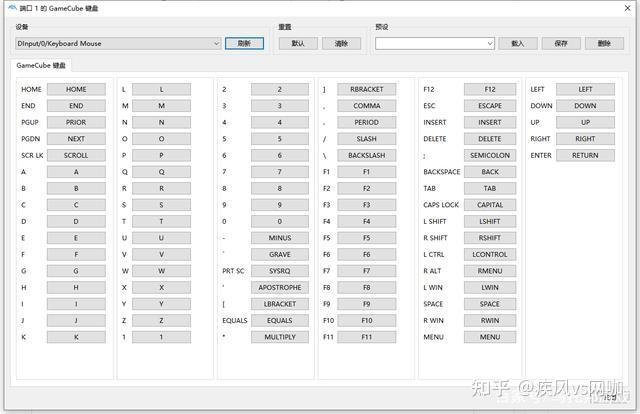Click the SPACE mapping button

pos(490,304)
